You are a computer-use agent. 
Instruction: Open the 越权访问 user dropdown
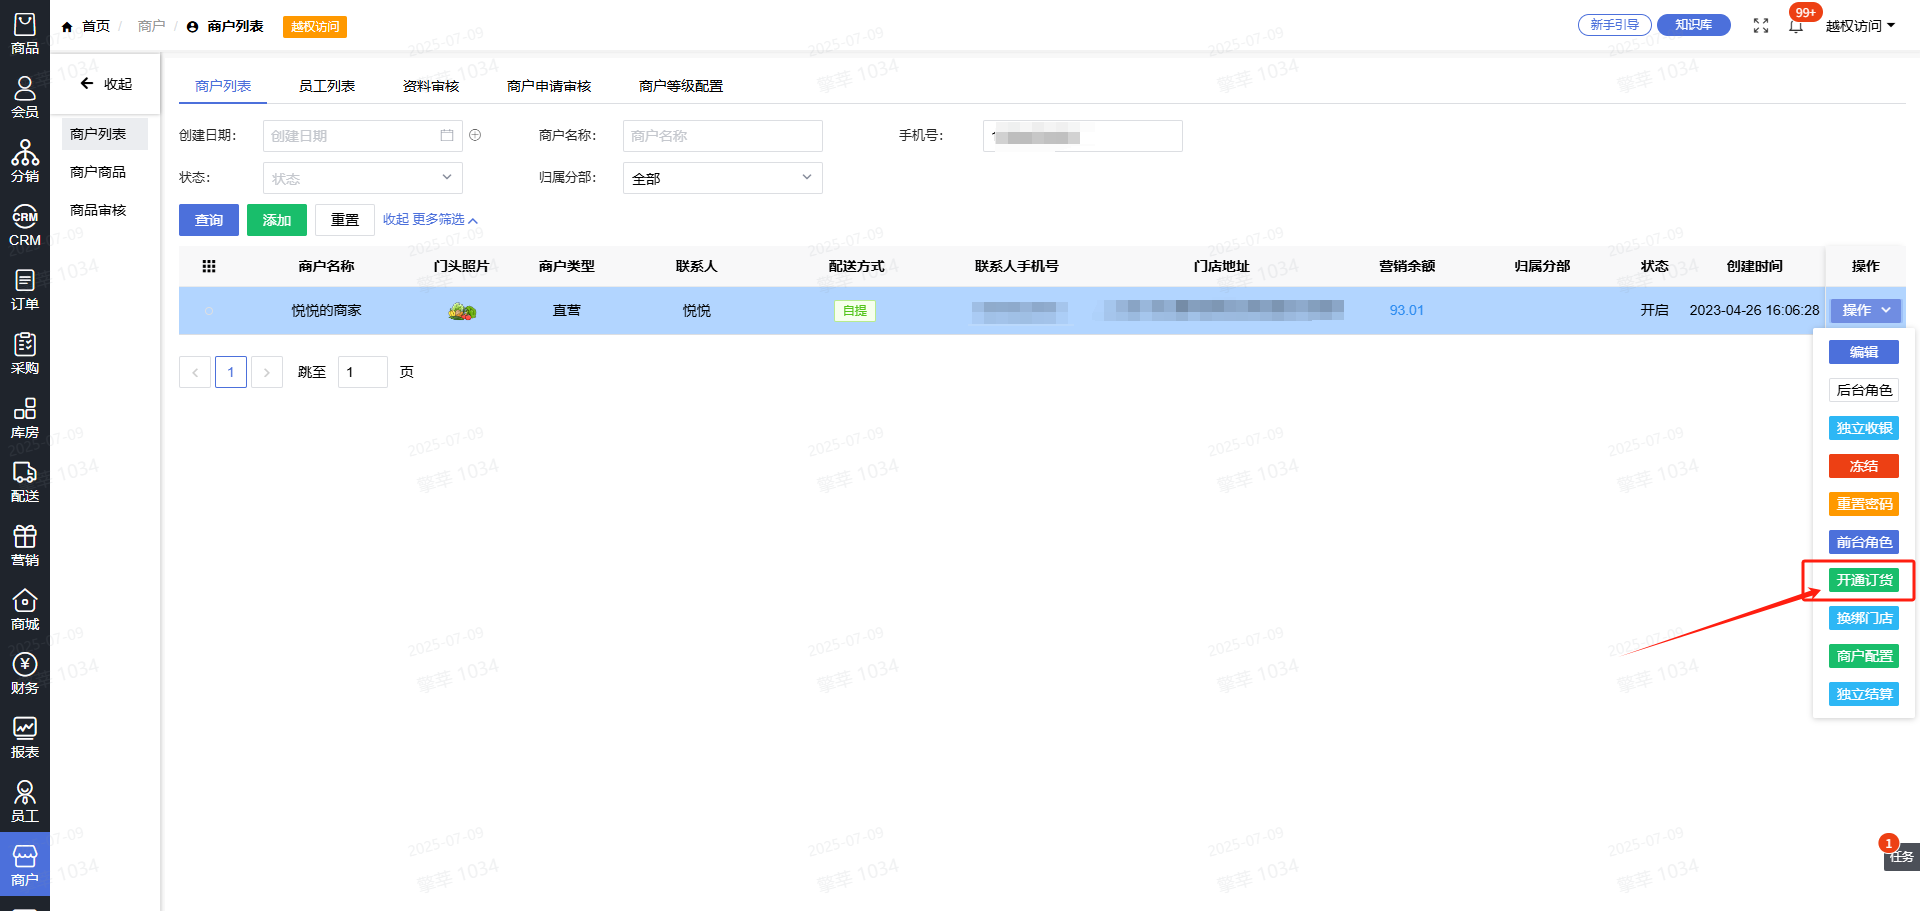click(1859, 26)
